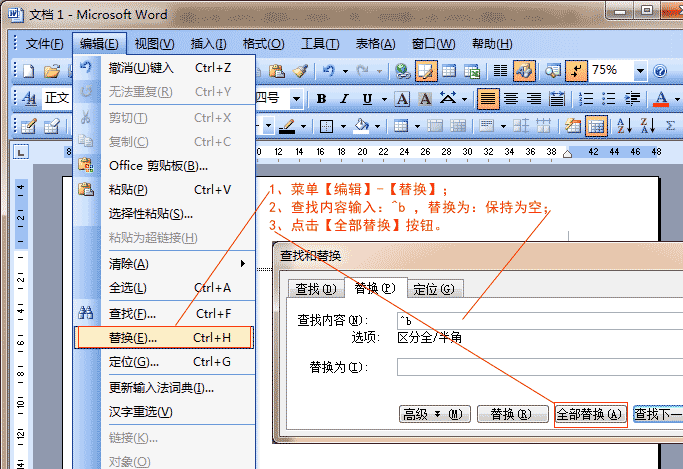683x469 pixels.
Task: Click the Paste clipboard icon in the Standard toolbar
Action: (277, 71)
